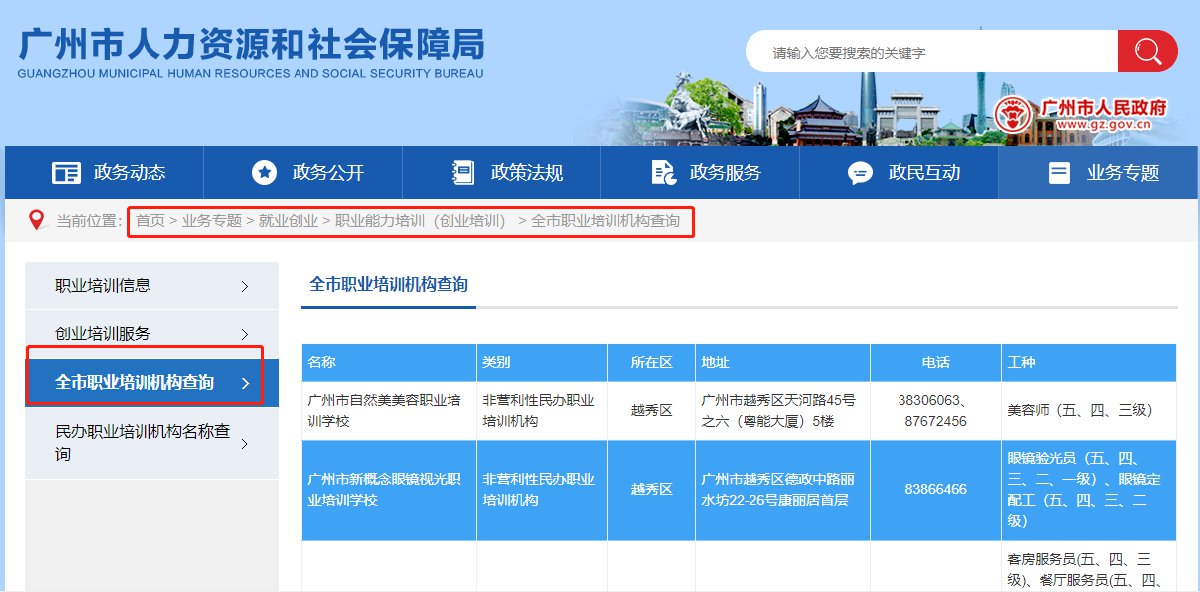
Task: Click the 业务专题 list icon
Action: [x=1059, y=173]
